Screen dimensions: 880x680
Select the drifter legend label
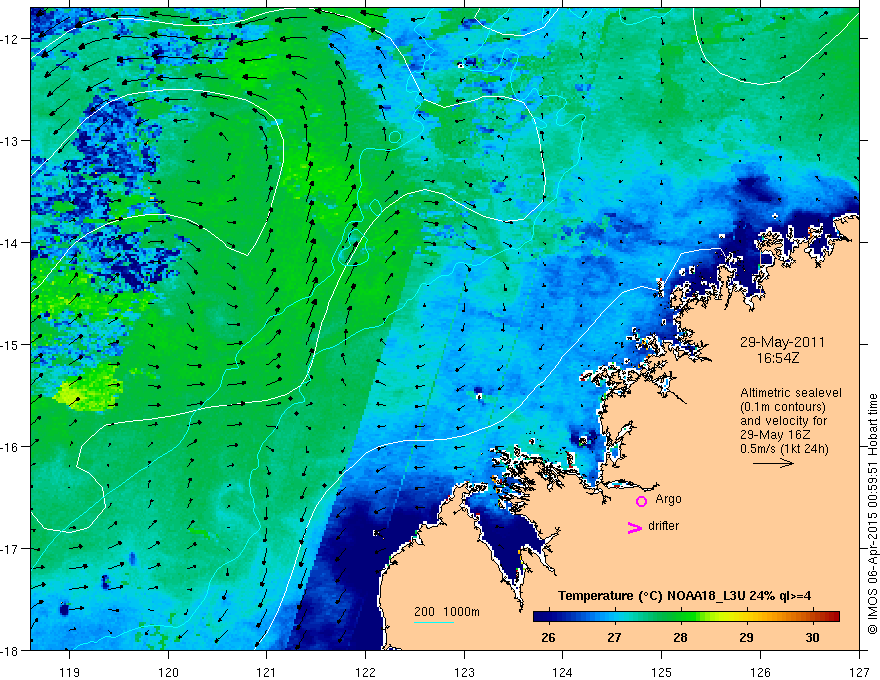663,526
